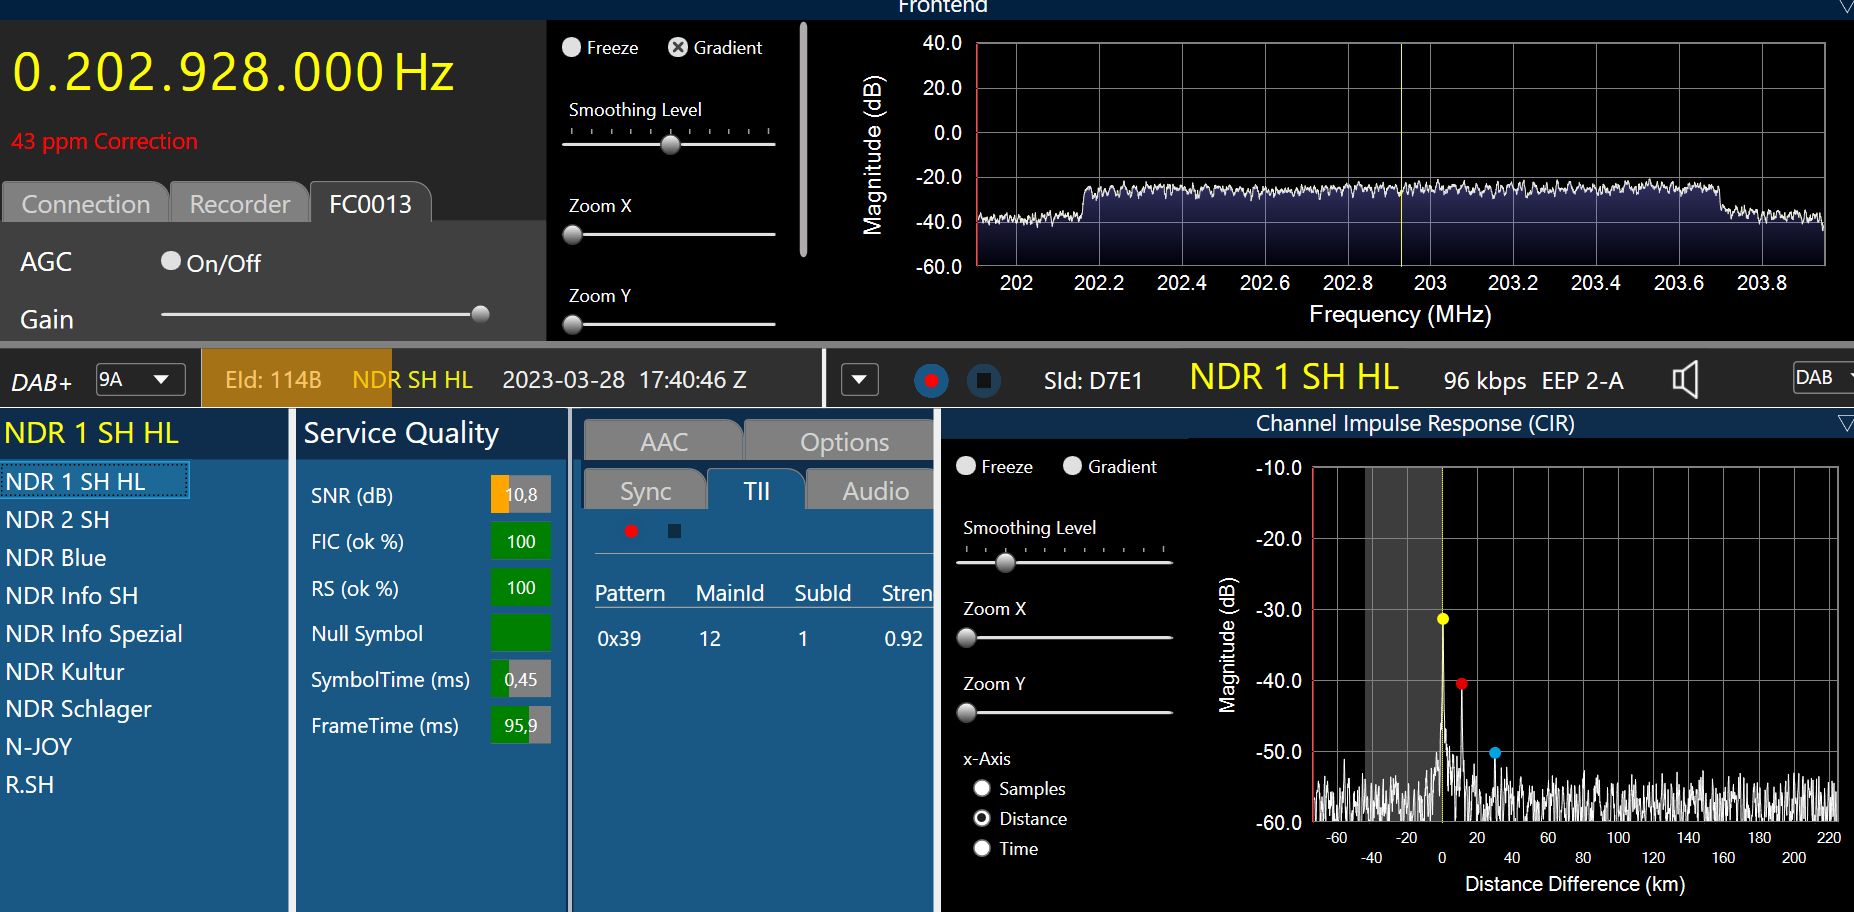This screenshot has height=912, width=1854.
Task: Select N-JOY station in the list
Action: coord(39,747)
